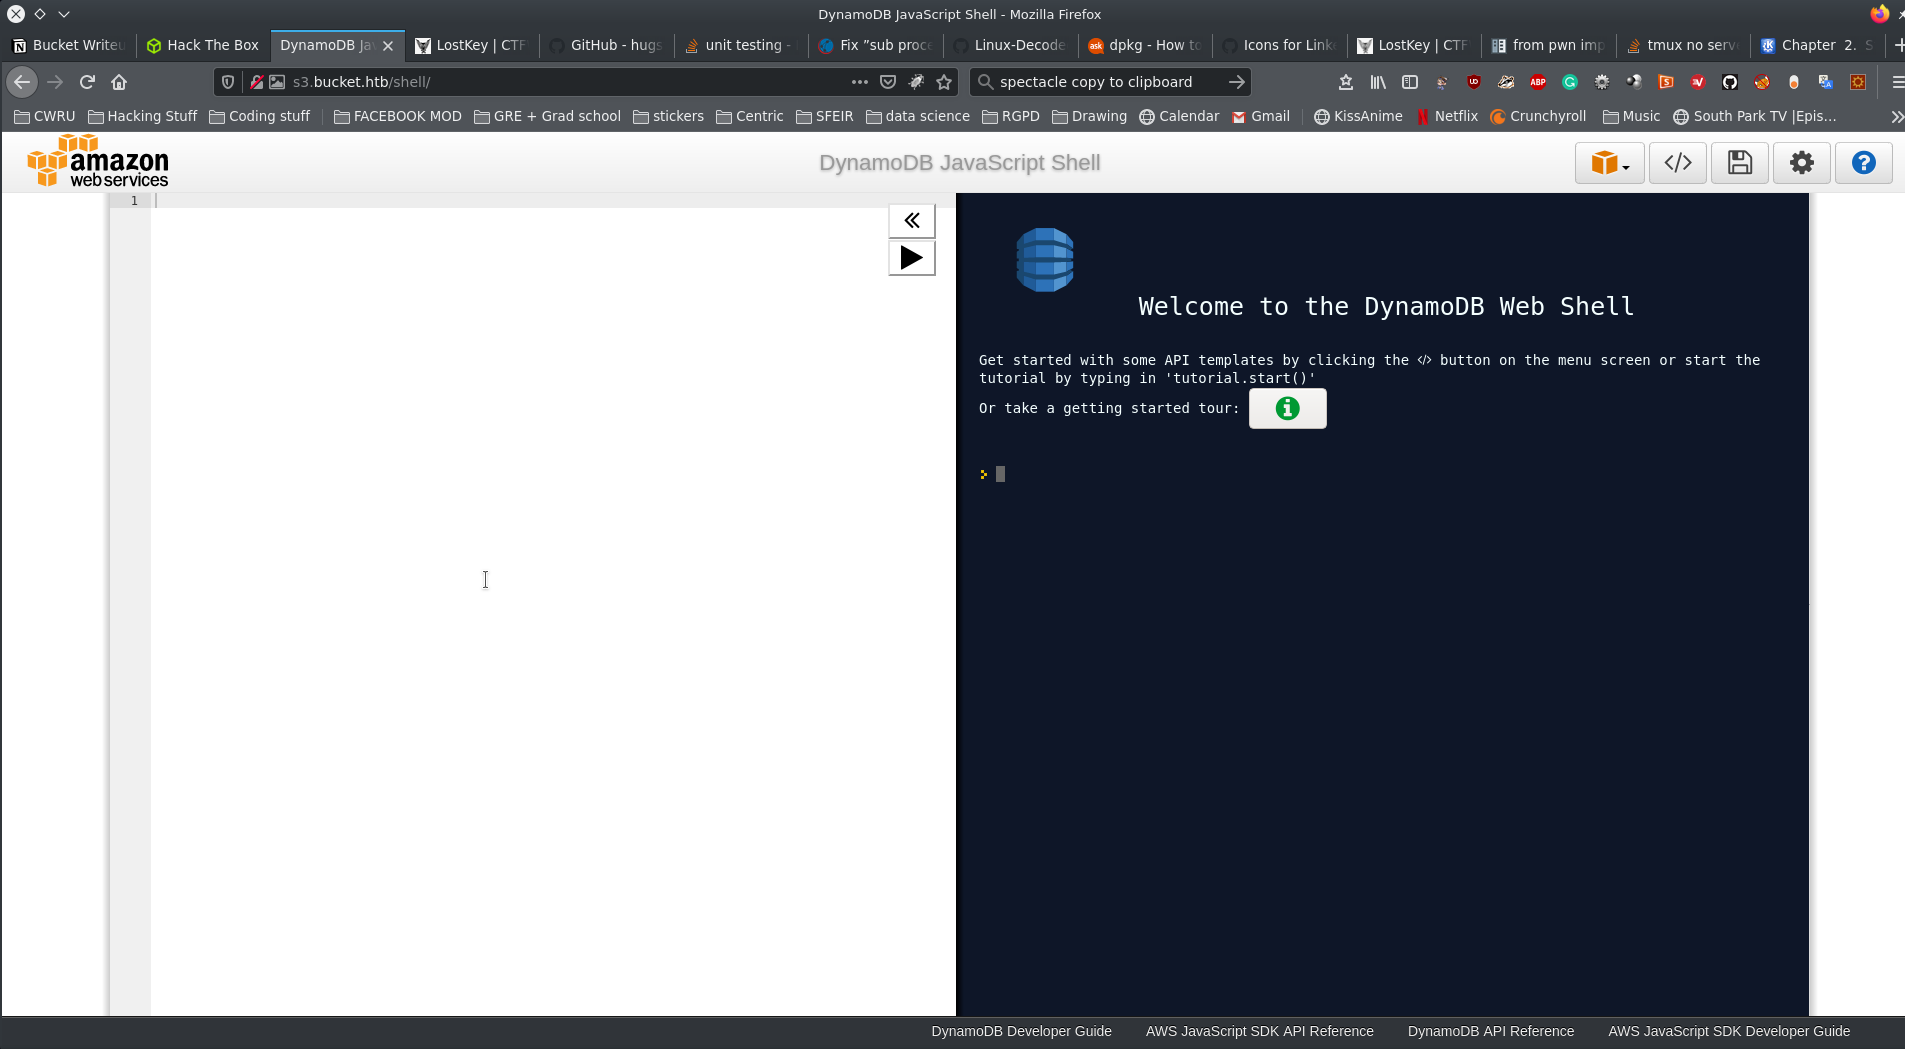1905x1049 pixels.
Task: Open the Hacking Stuff bookmarks folder
Action: [x=143, y=116]
